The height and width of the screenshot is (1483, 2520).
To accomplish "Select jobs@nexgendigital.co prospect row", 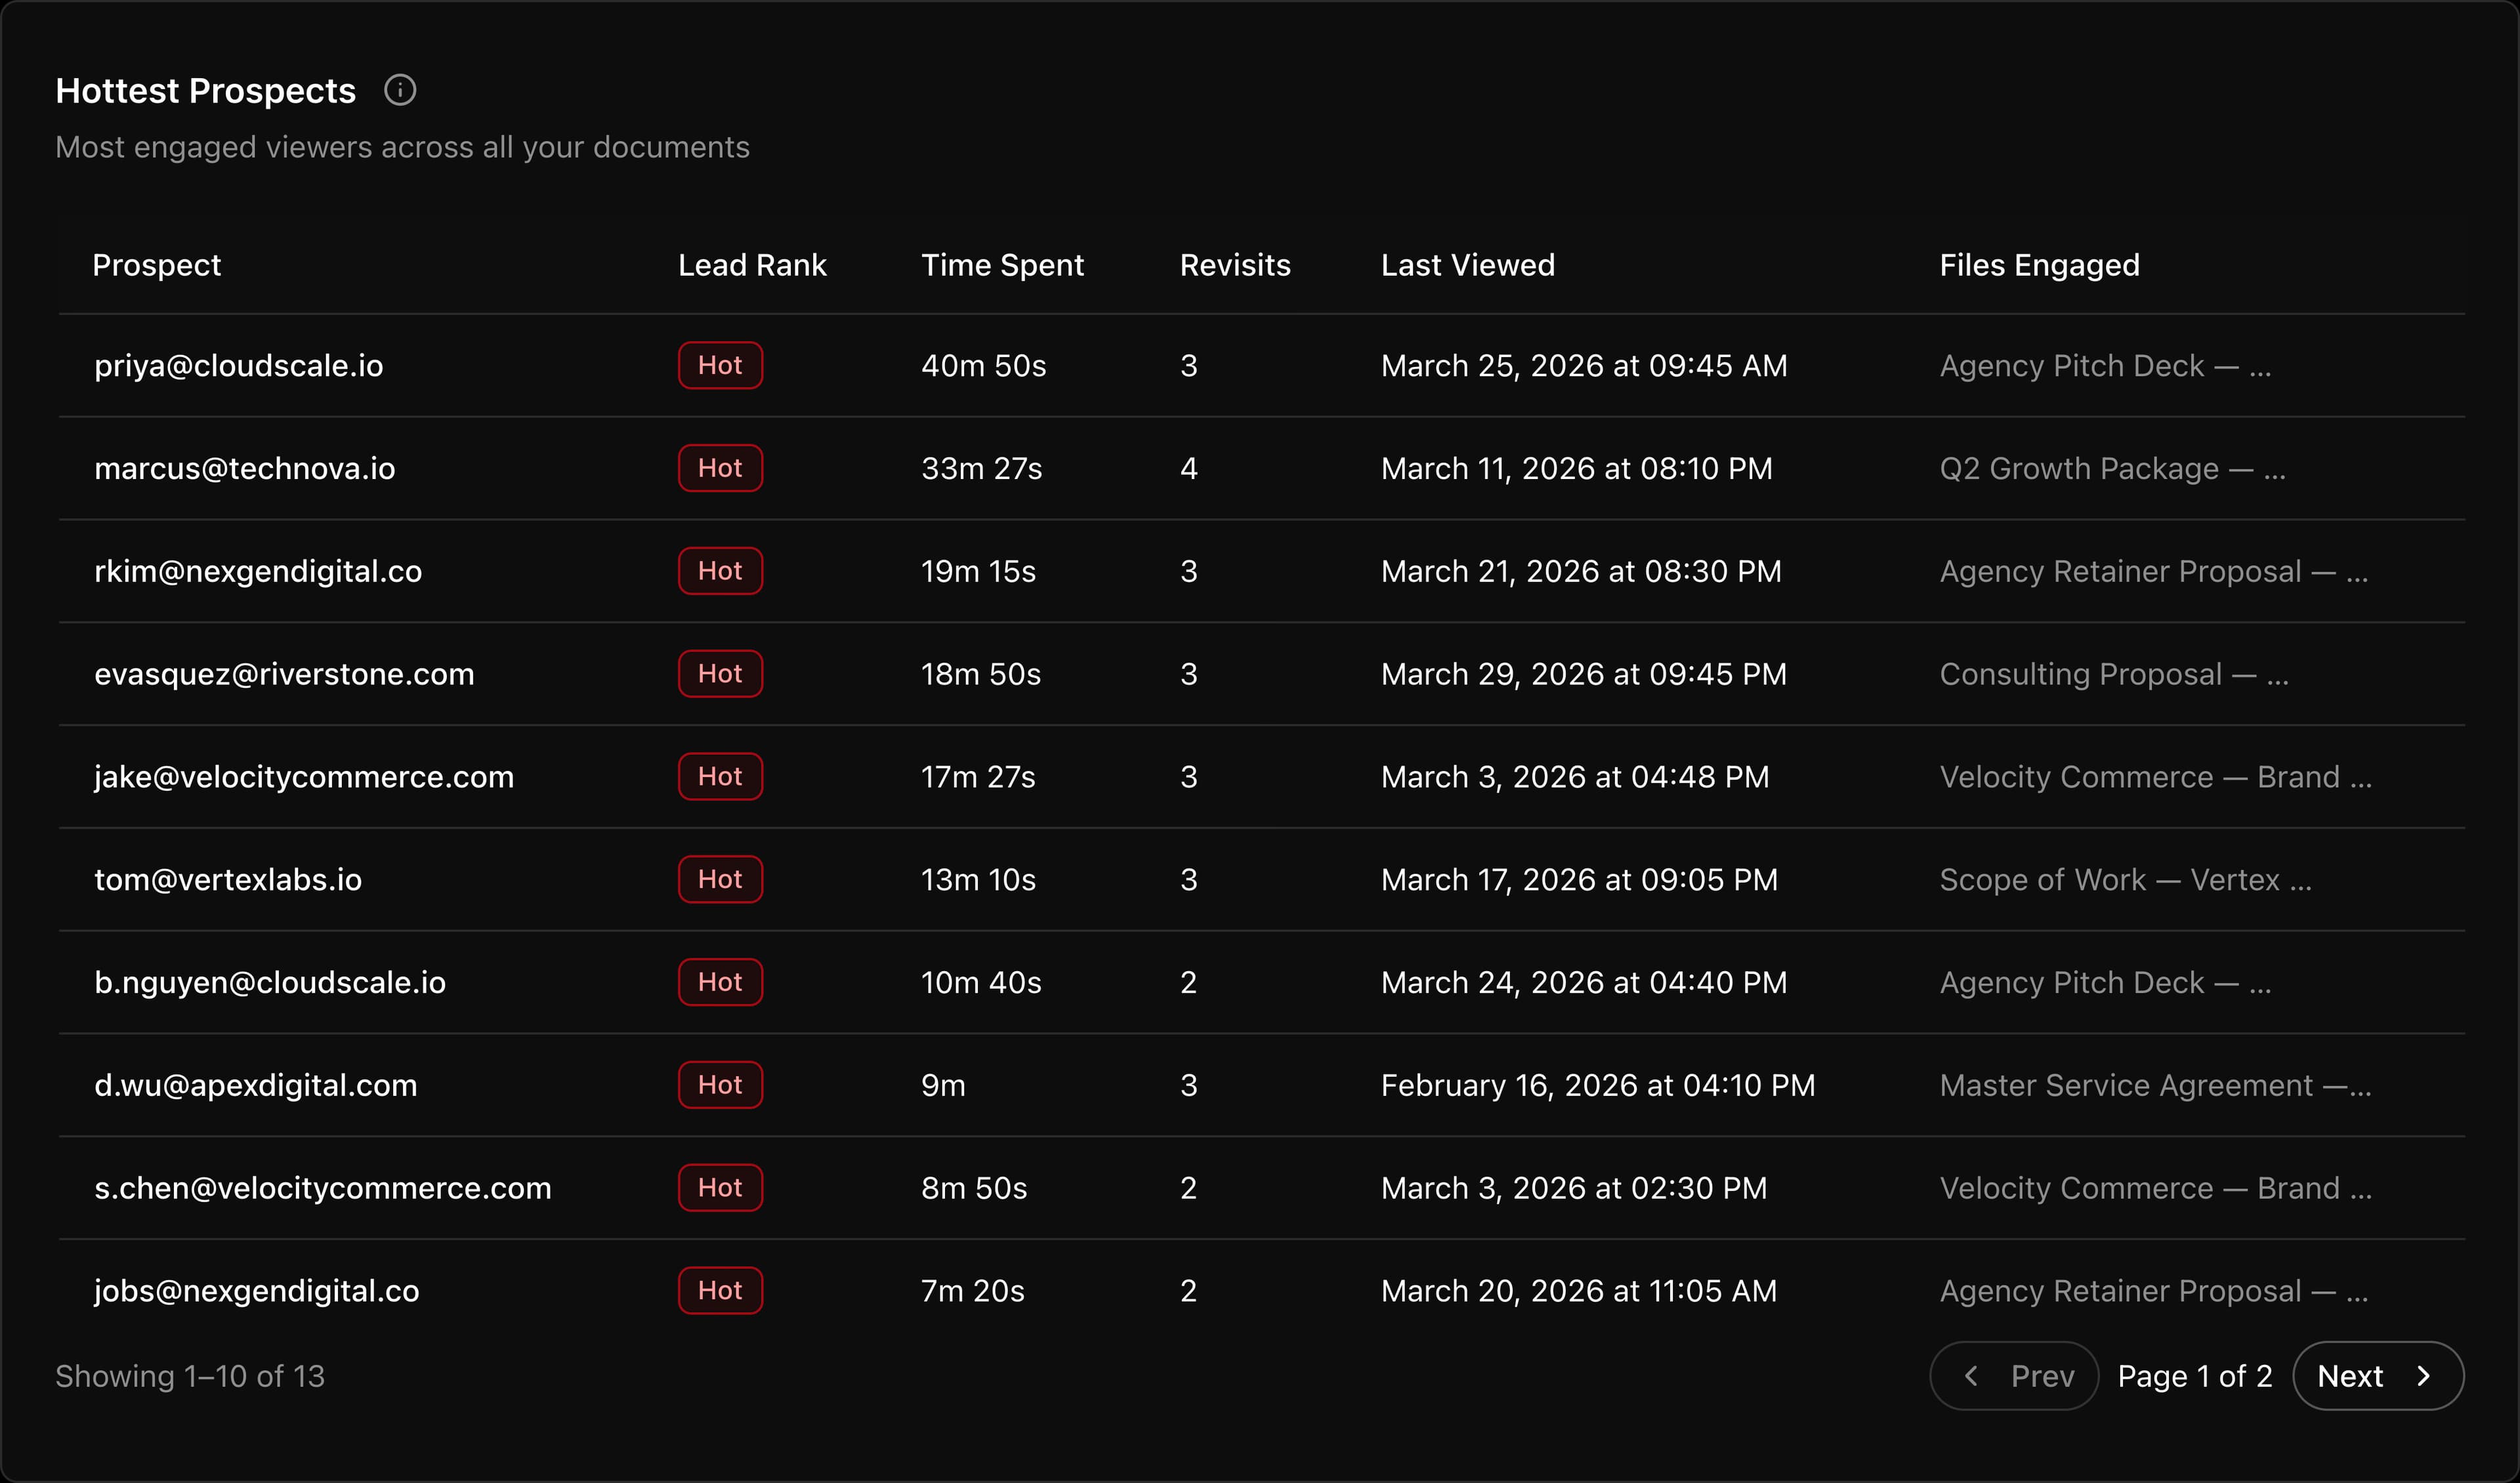I will [x=257, y=1291].
